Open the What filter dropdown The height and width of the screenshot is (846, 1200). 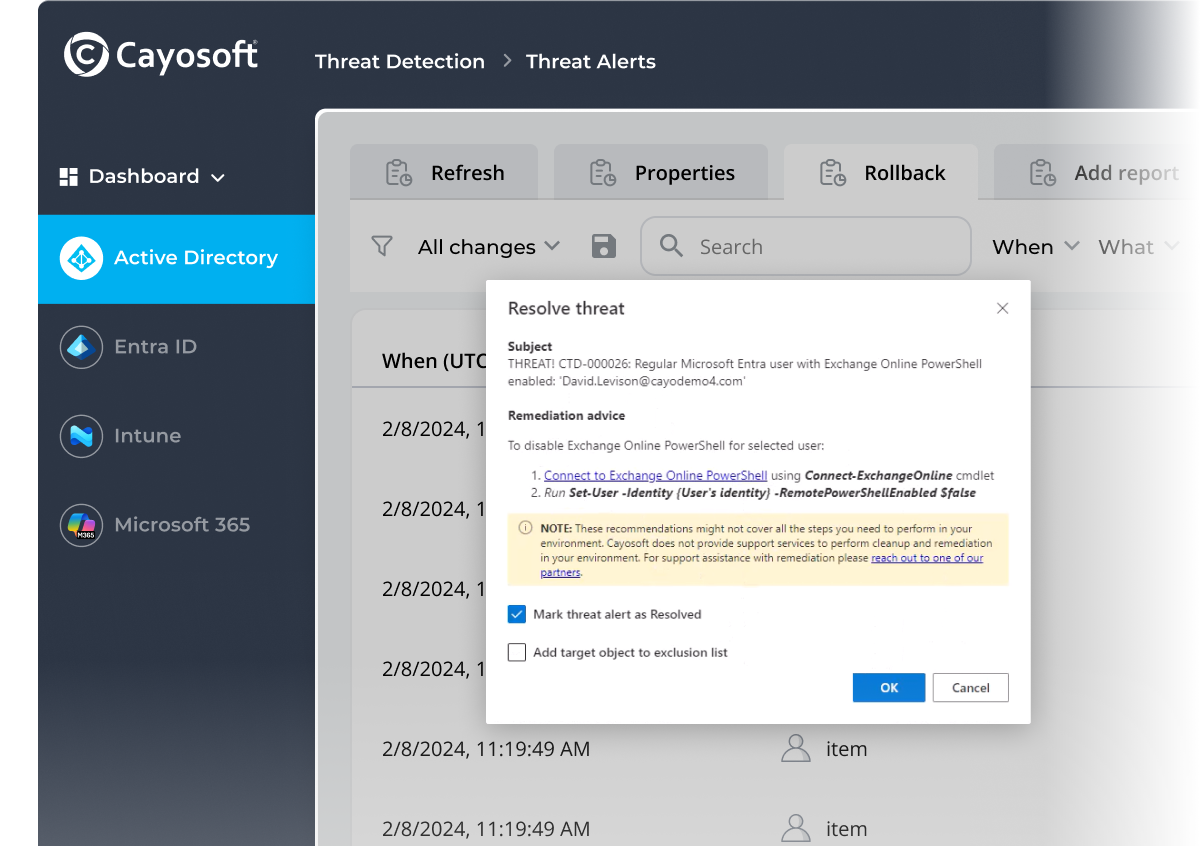click(1139, 247)
